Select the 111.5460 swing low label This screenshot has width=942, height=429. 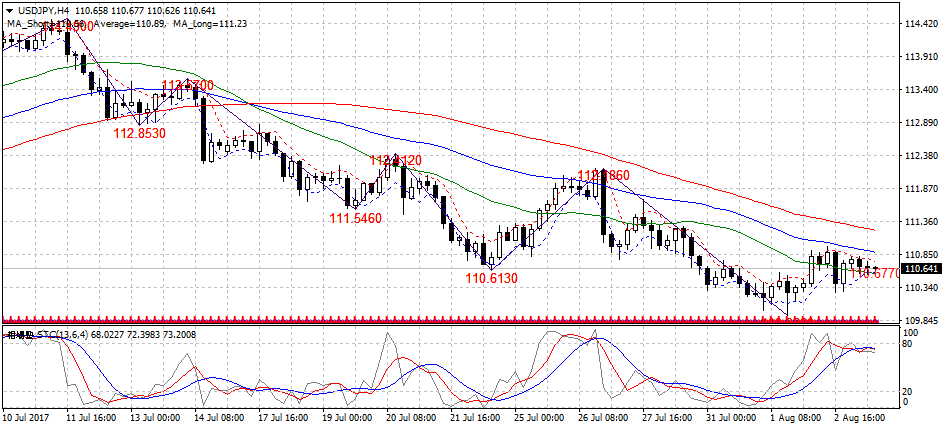[355, 218]
